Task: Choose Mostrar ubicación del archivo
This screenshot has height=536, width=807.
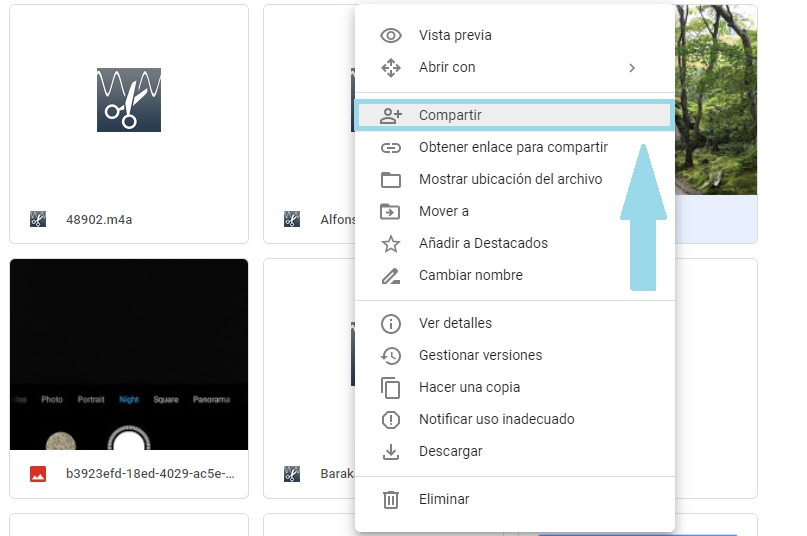Action: click(515, 180)
